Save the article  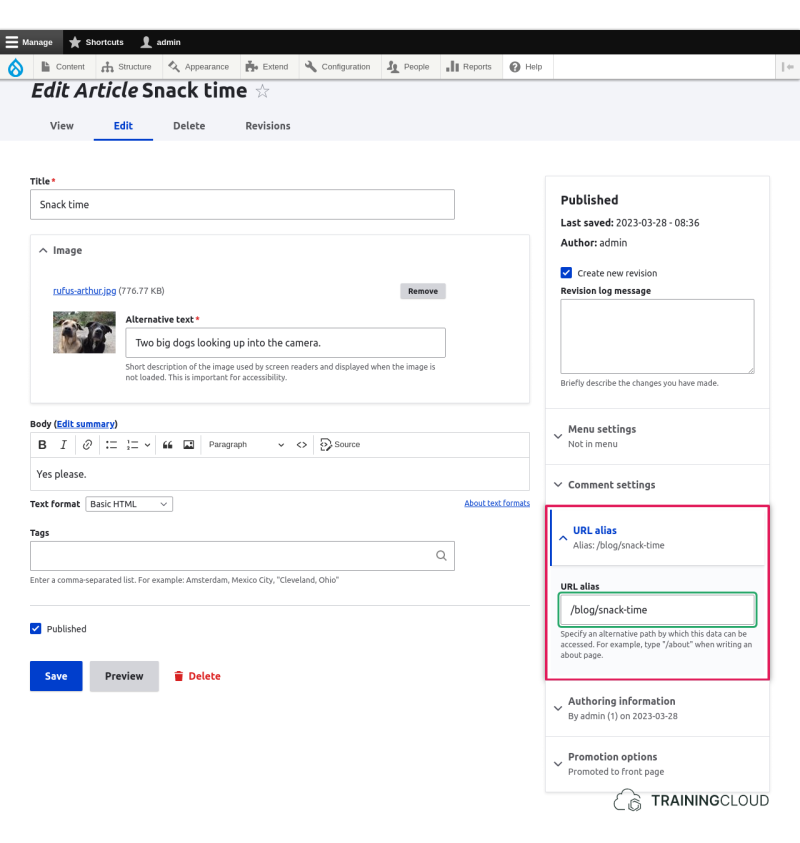[56, 676]
